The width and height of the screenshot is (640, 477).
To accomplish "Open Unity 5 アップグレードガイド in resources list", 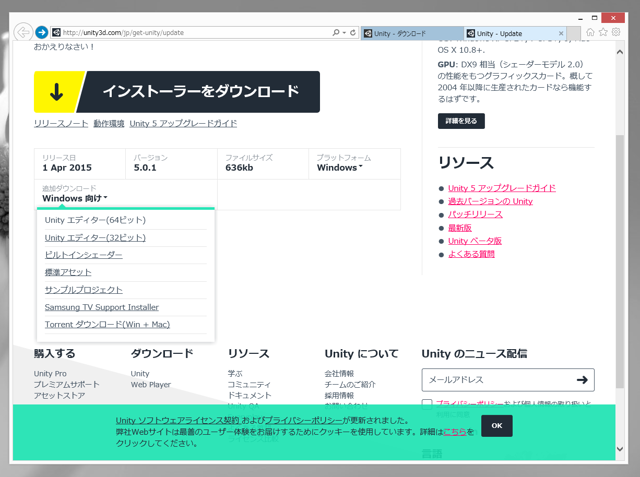I will point(502,188).
